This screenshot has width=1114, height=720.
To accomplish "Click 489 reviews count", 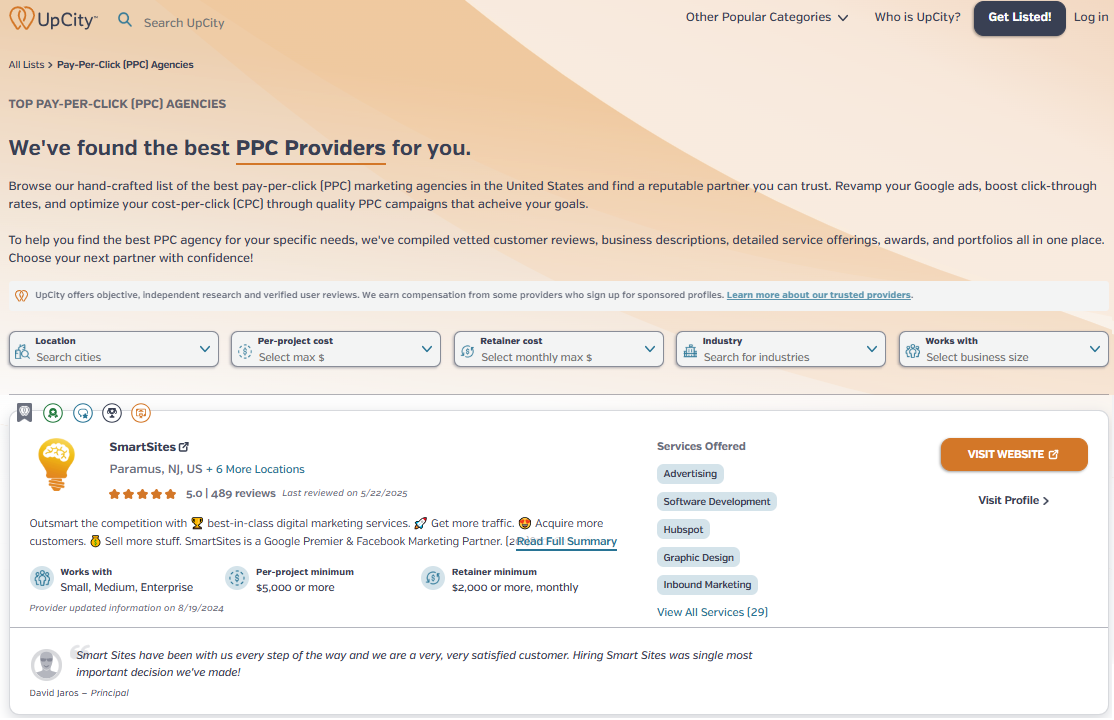I will [243, 493].
